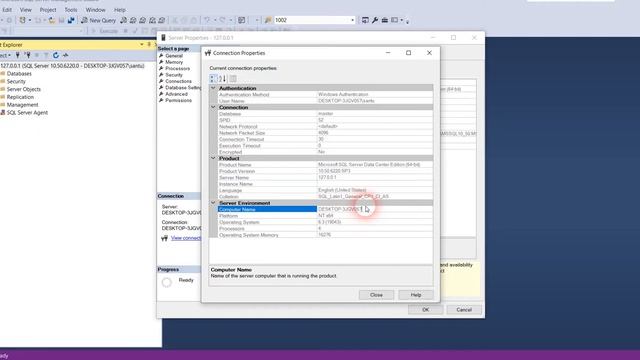Select the Operating System Memory property row
The width and height of the screenshot is (640, 360).
[325, 235]
